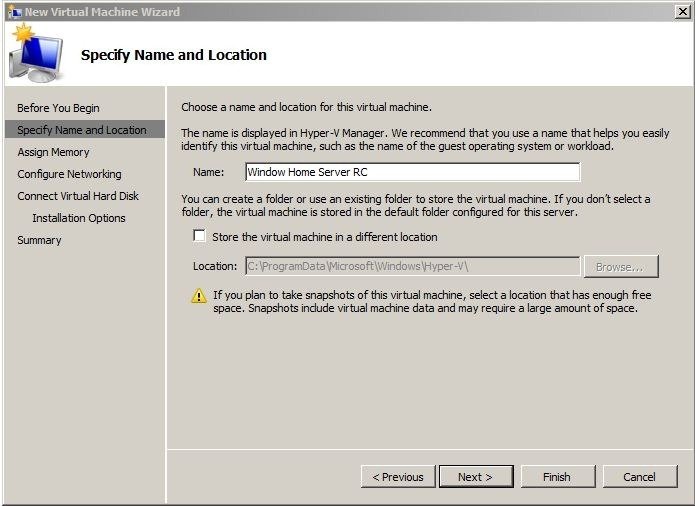Viewport: 695px width, 506px height.
Task: Open the Configure Networking step
Action: pyautogui.click(x=69, y=174)
